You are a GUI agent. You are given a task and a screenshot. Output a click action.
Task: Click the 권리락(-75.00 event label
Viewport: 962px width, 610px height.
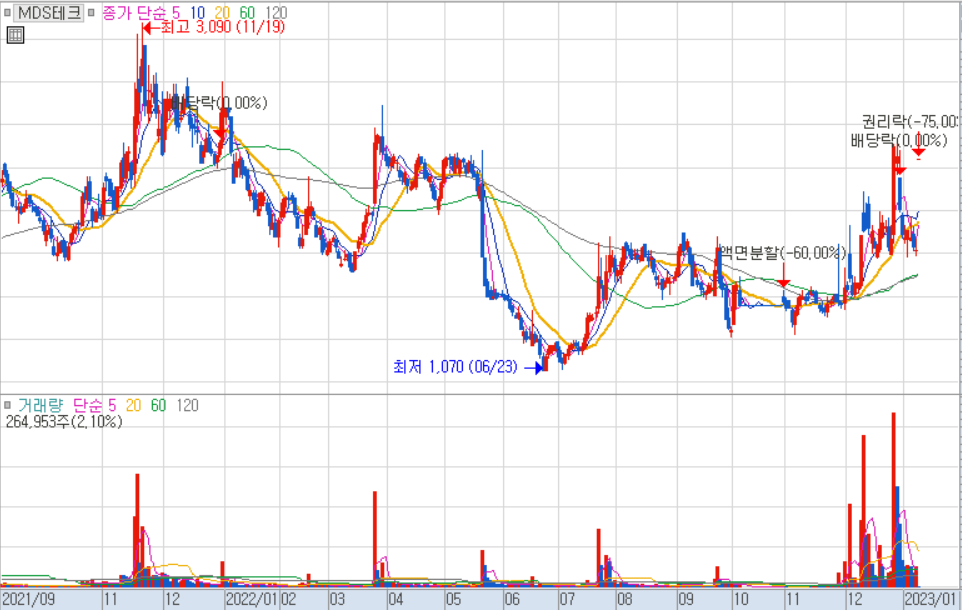pos(910,121)
